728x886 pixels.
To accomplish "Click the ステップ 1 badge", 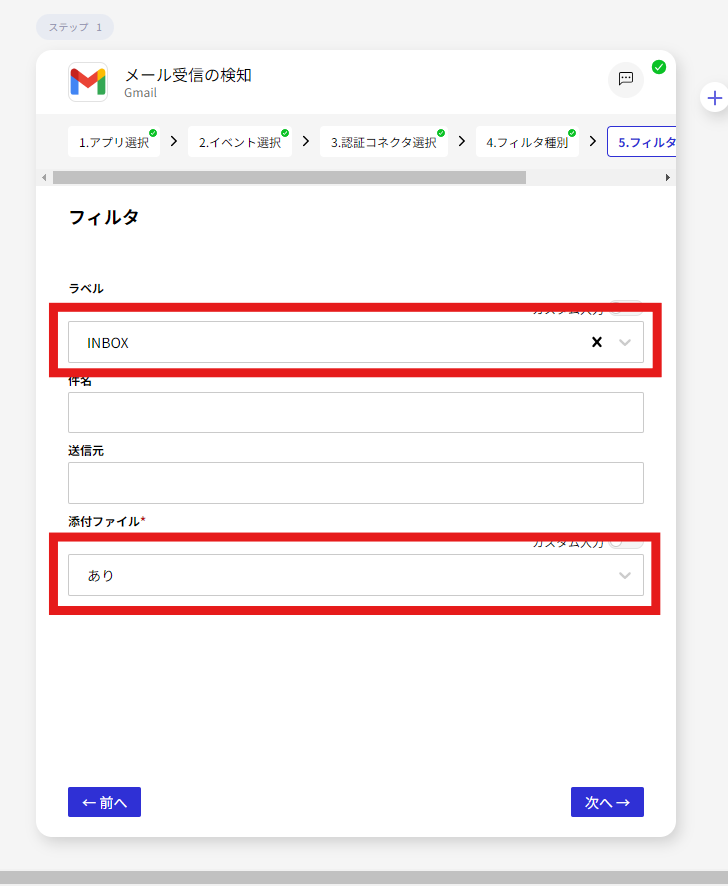I will 75,27.
